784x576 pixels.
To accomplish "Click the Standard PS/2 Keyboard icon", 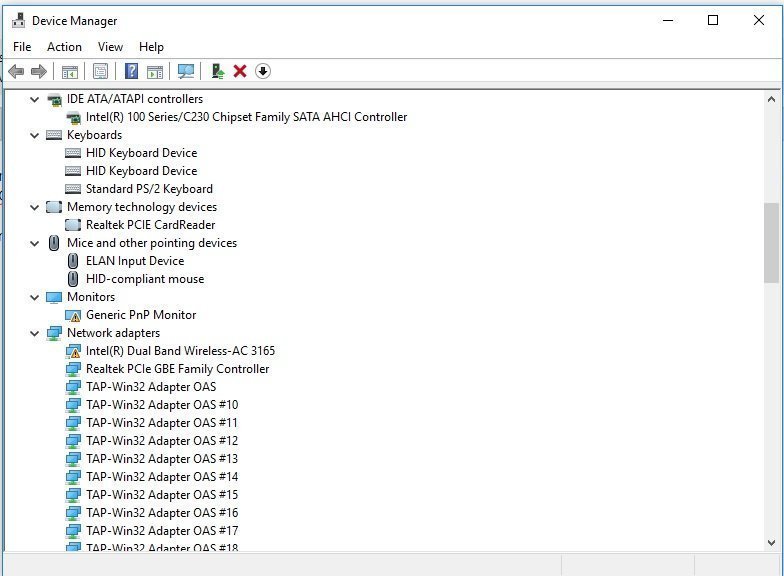I will [73, 189].
